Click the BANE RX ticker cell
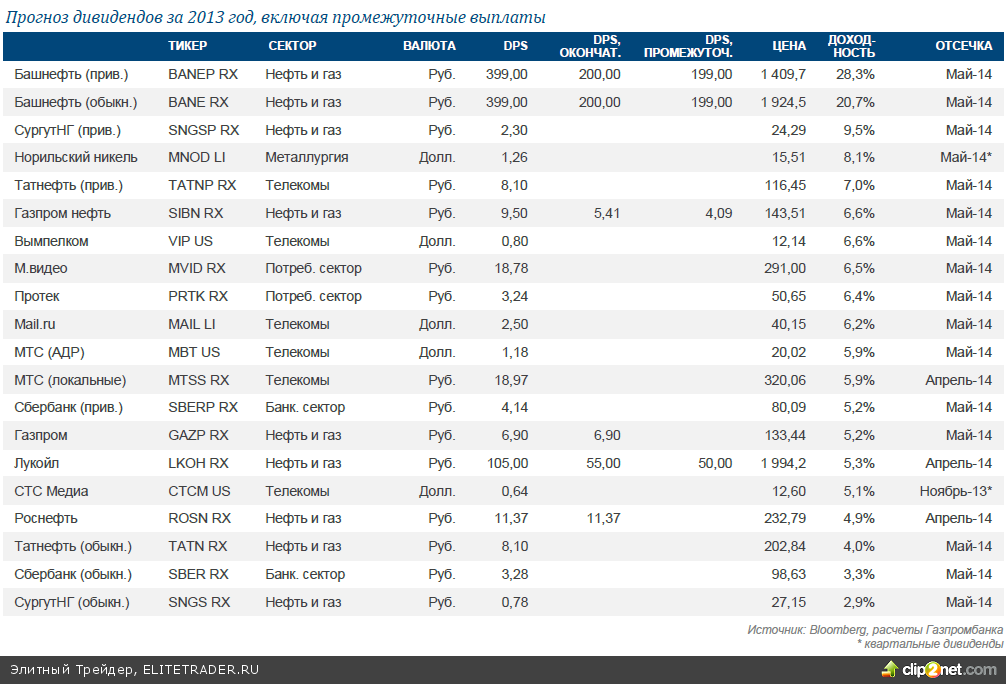This screenshot has width=1006, height=684. 198,102
